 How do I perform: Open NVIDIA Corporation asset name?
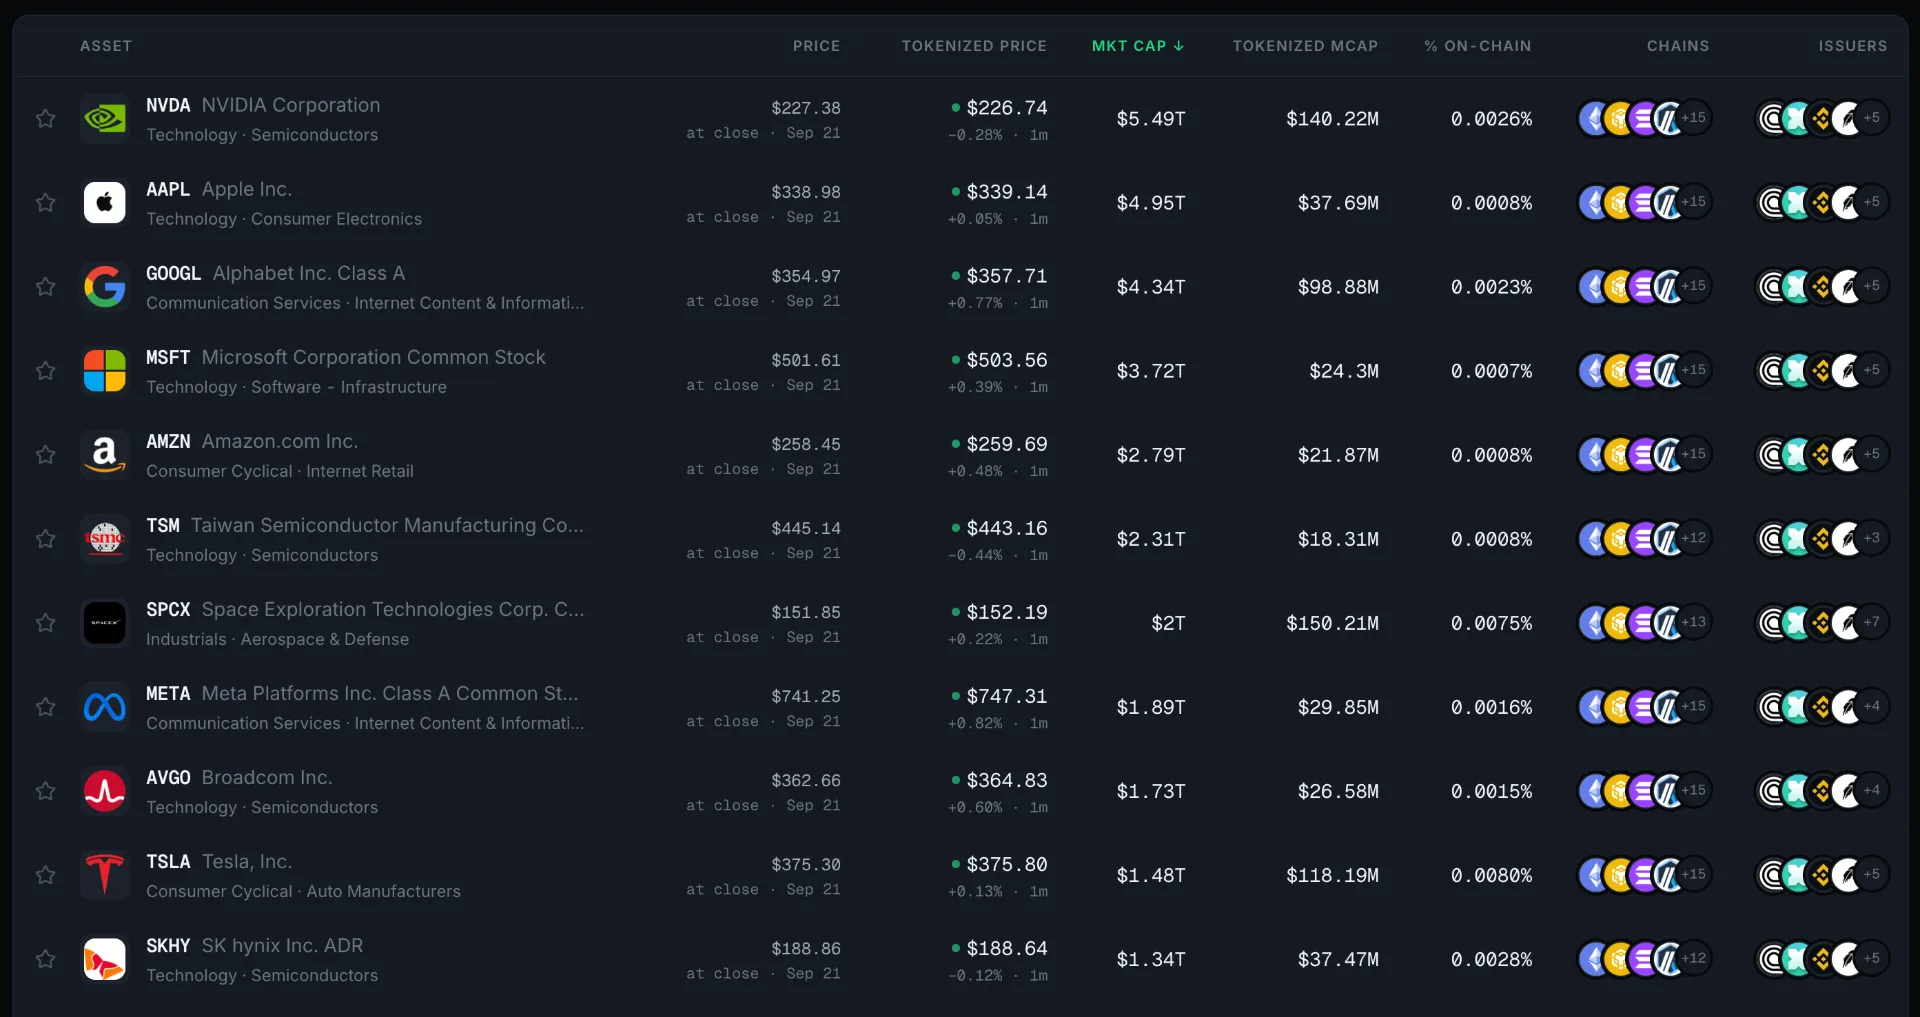point(291,105)
